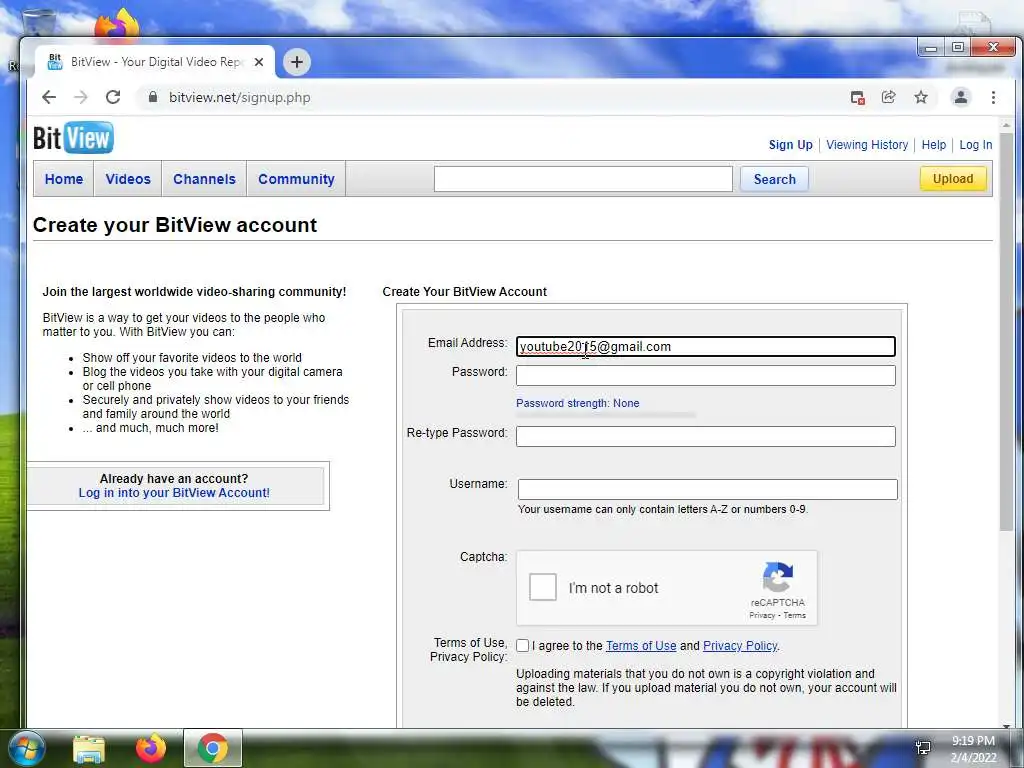Open the Community nav tab
This screenshot has width=1024, height=768.
pos(296,179)
